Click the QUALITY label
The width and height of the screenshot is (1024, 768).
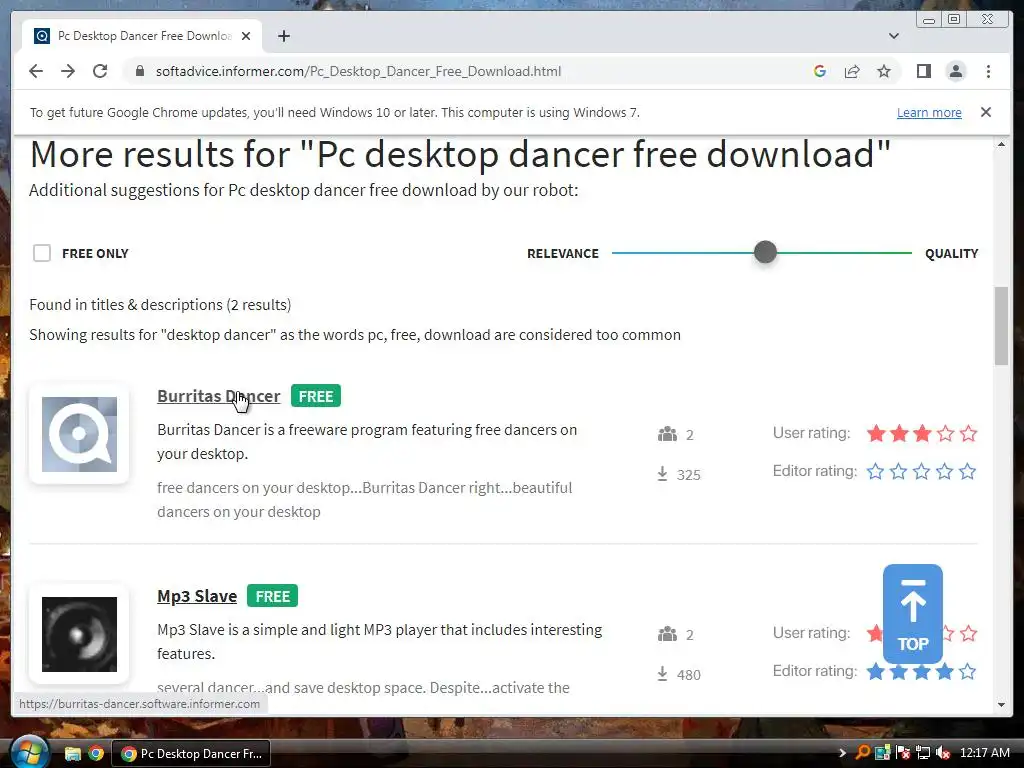[x=952, y=253]
